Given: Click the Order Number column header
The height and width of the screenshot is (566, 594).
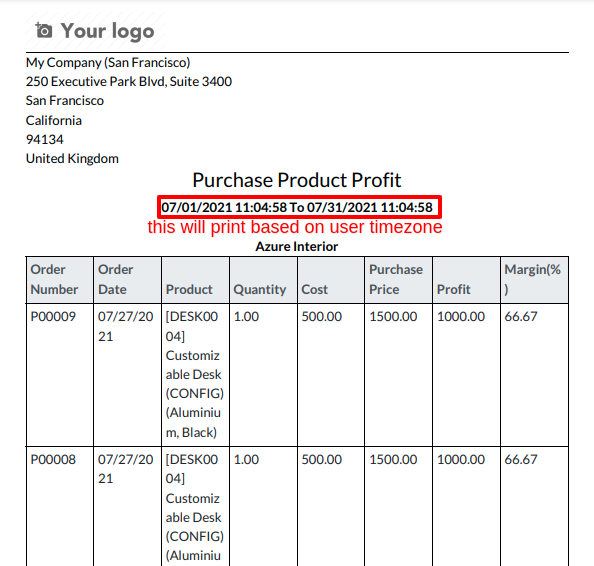Looking at the screenshot, I should coord(60,280).
